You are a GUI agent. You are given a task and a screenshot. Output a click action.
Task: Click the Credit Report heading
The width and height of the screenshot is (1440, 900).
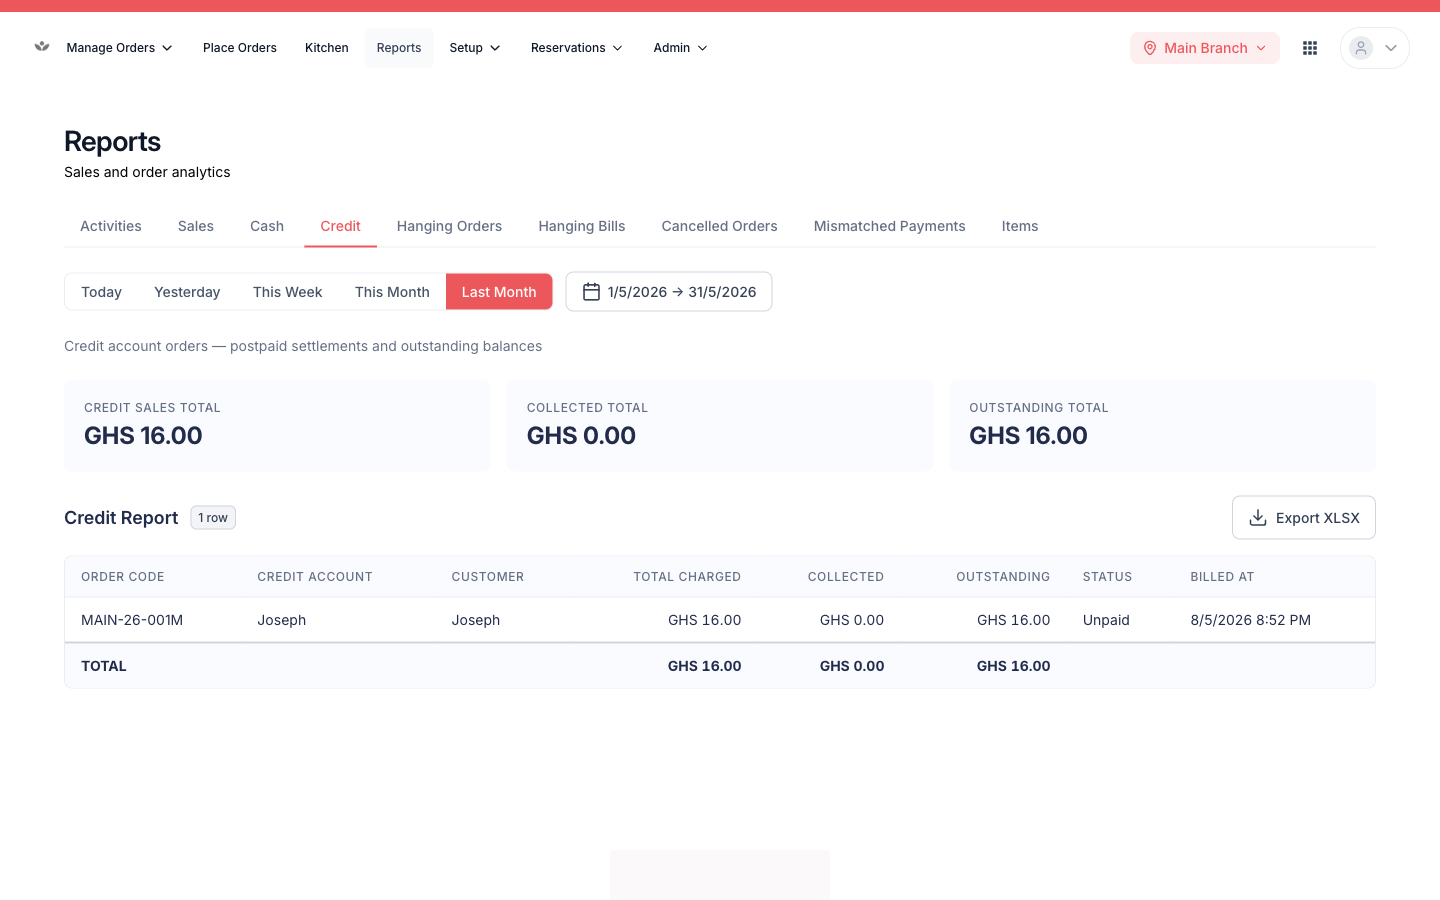[121, 518]
